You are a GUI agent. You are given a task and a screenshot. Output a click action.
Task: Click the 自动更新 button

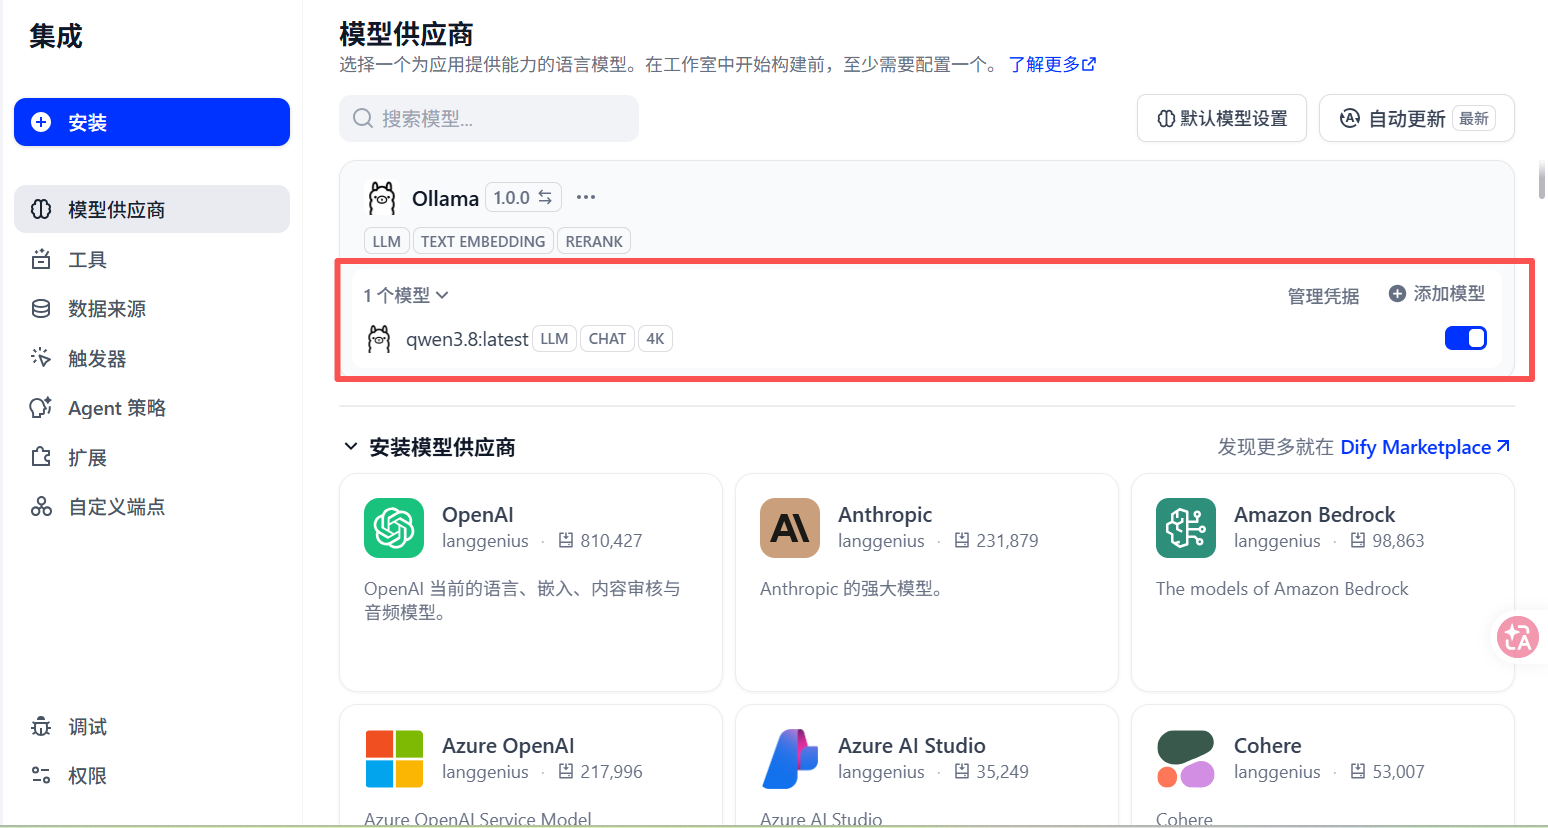tap(1417, 118)
